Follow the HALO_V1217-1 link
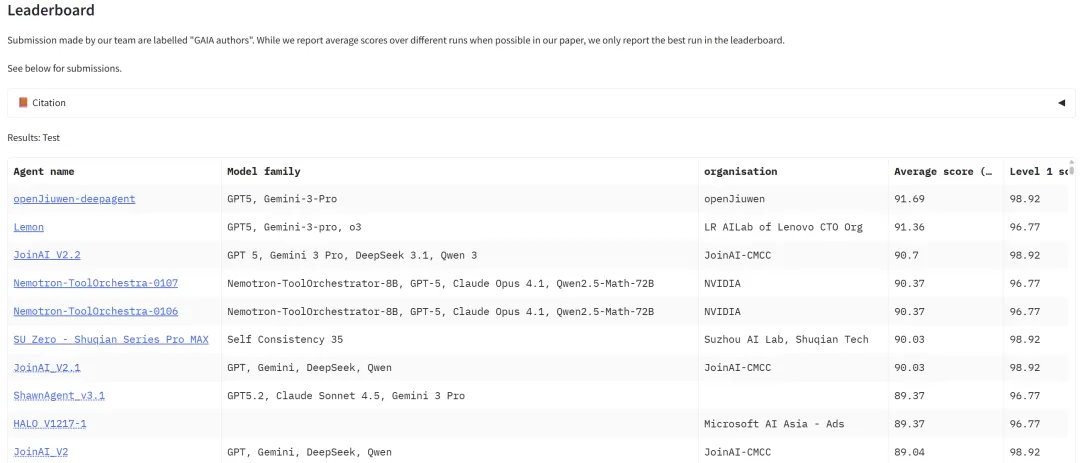 coord(50,424)
